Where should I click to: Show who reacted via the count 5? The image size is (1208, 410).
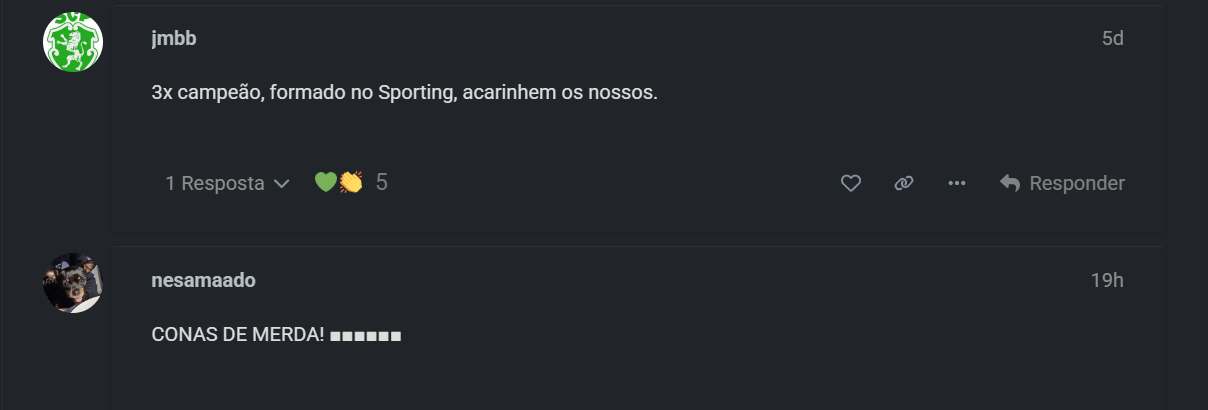[x=381, y=182]
